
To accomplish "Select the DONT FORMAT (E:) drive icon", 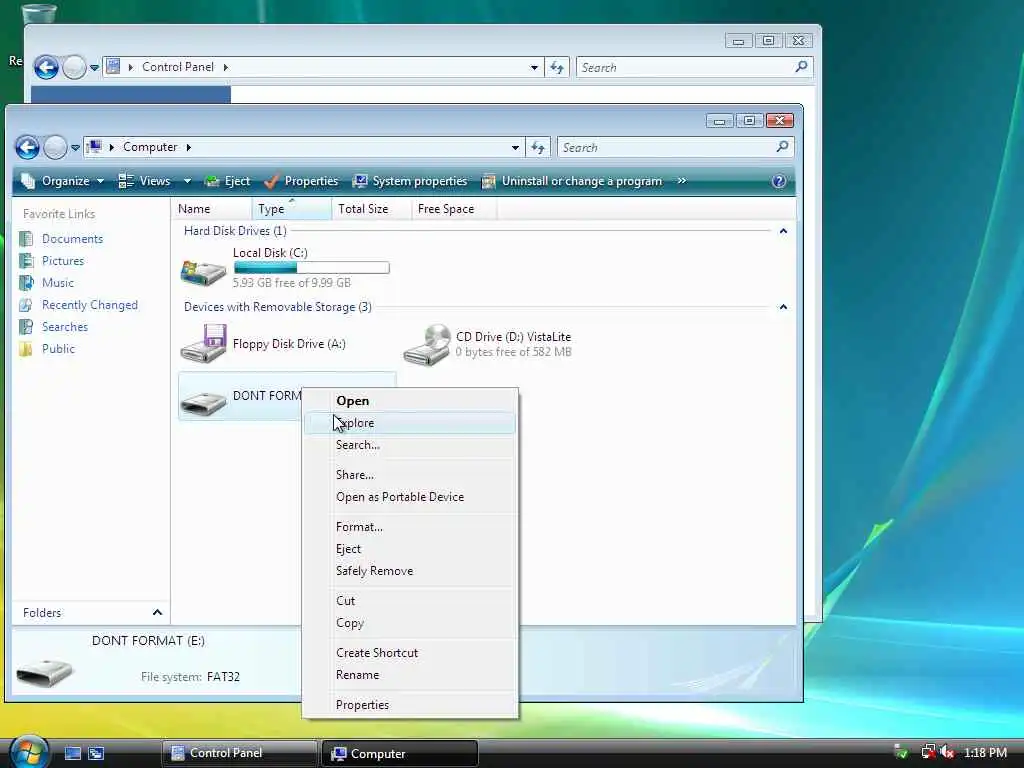I will [x=203, y=402].
